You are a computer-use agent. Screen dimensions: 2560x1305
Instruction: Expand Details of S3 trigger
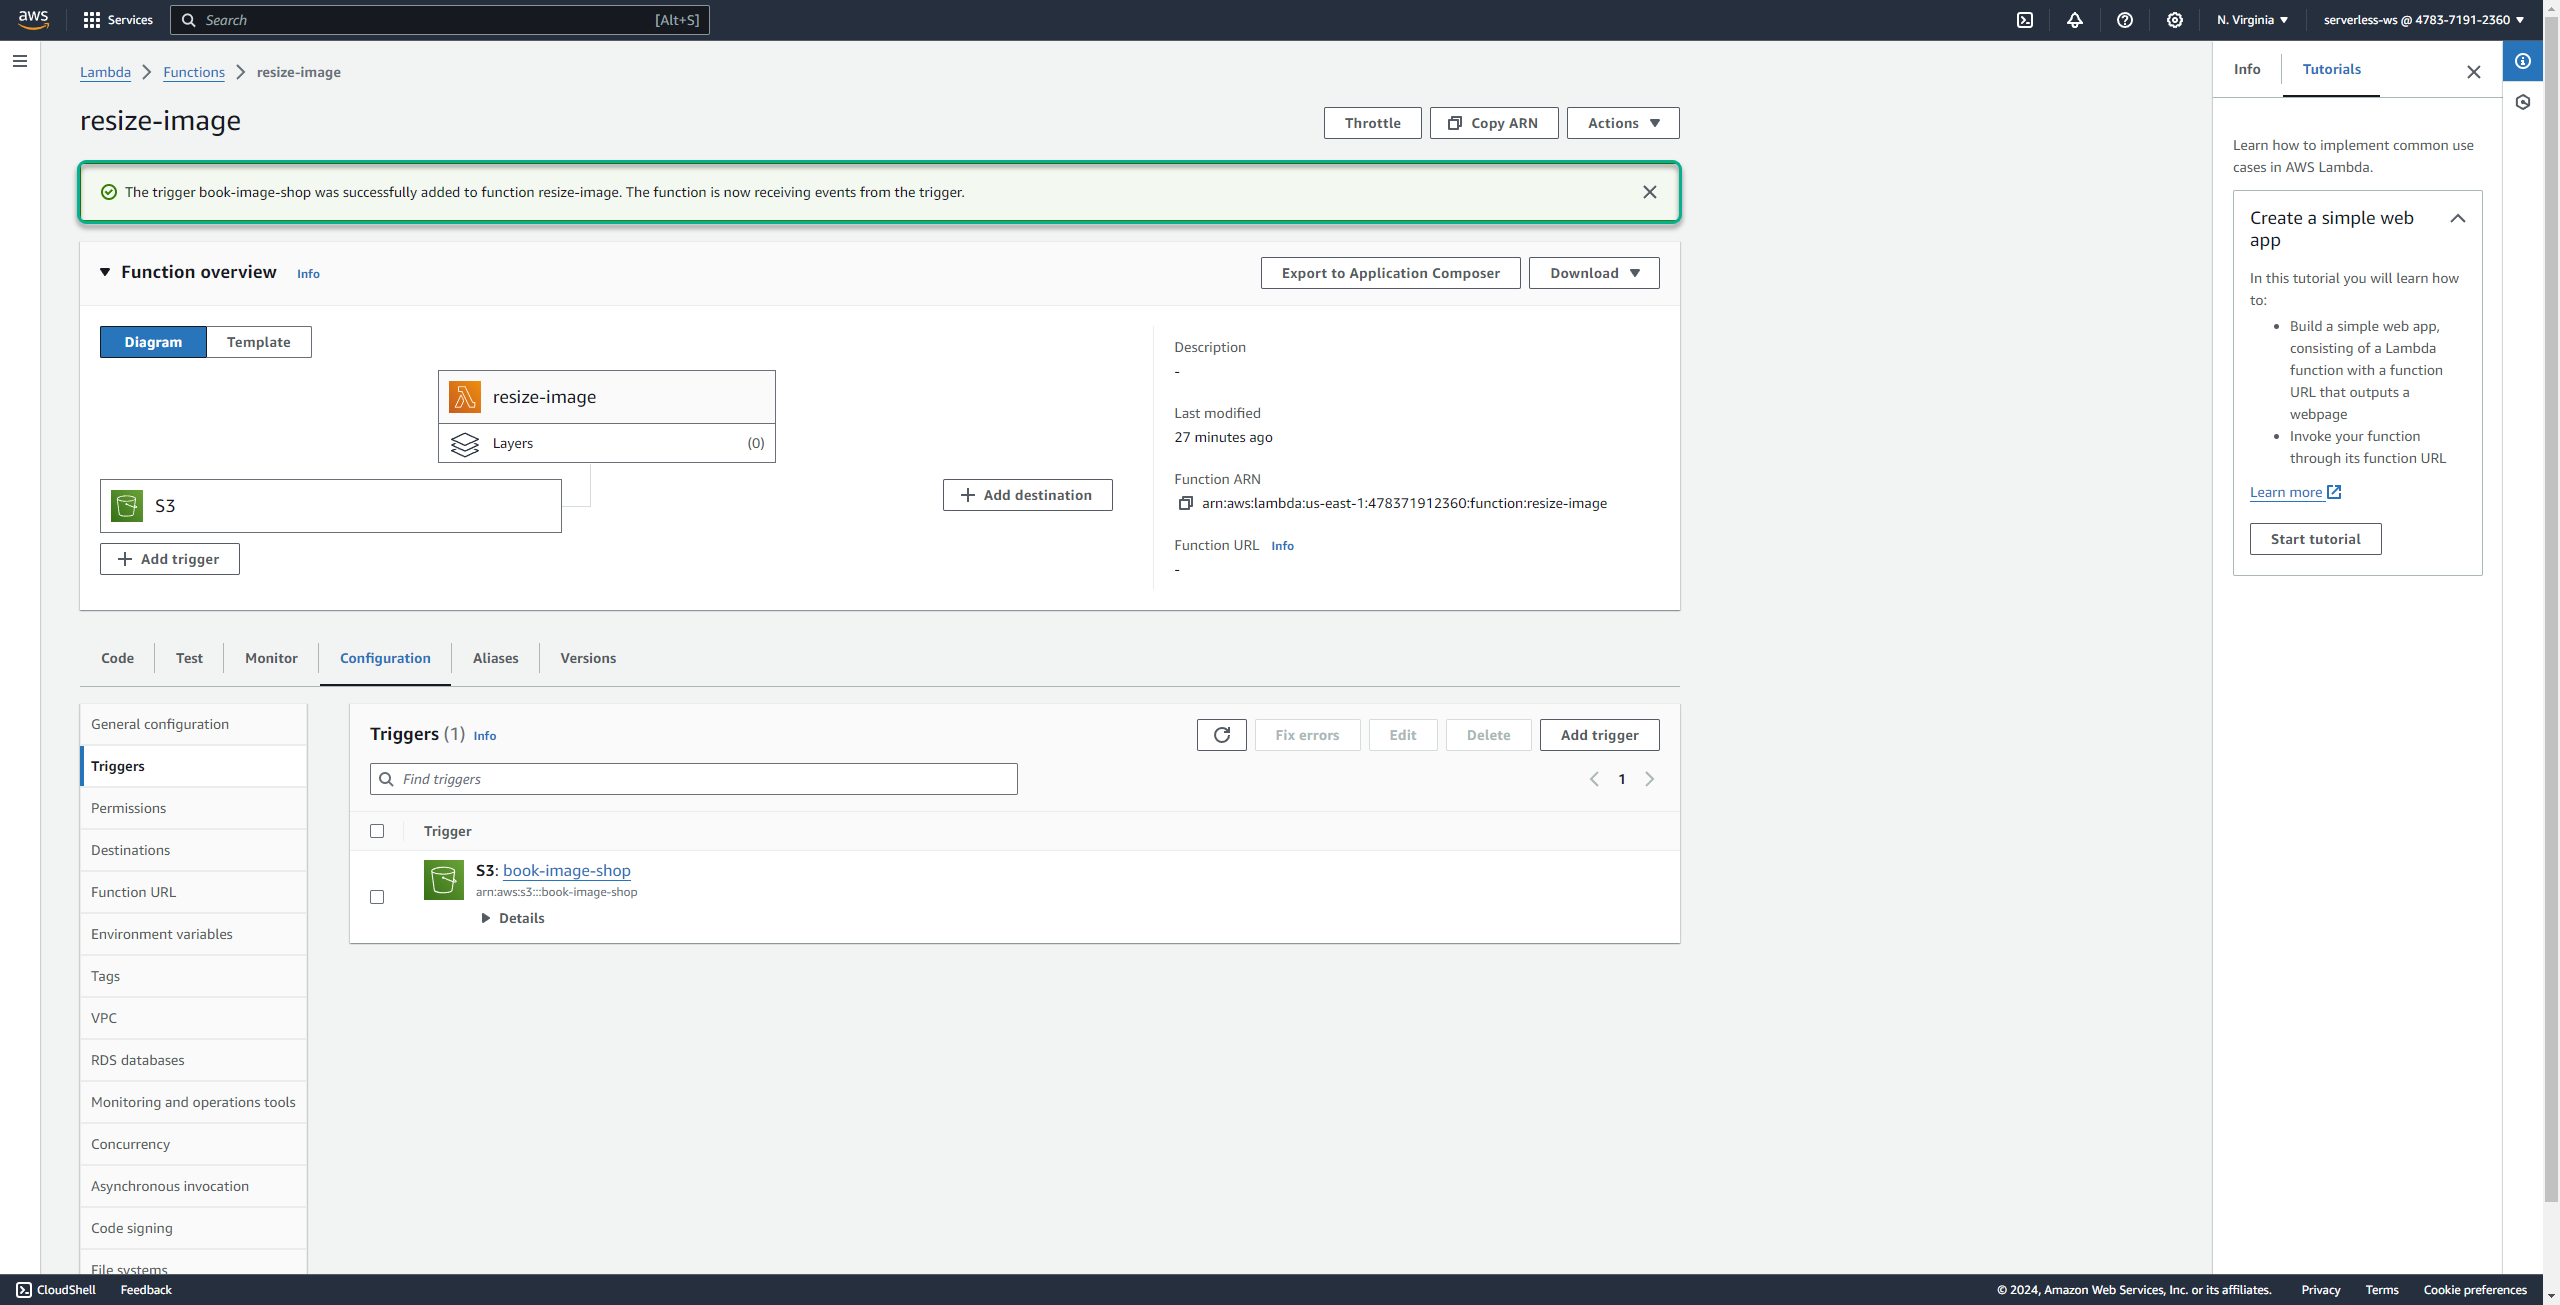pyautogui.click(x=513, y=918)
